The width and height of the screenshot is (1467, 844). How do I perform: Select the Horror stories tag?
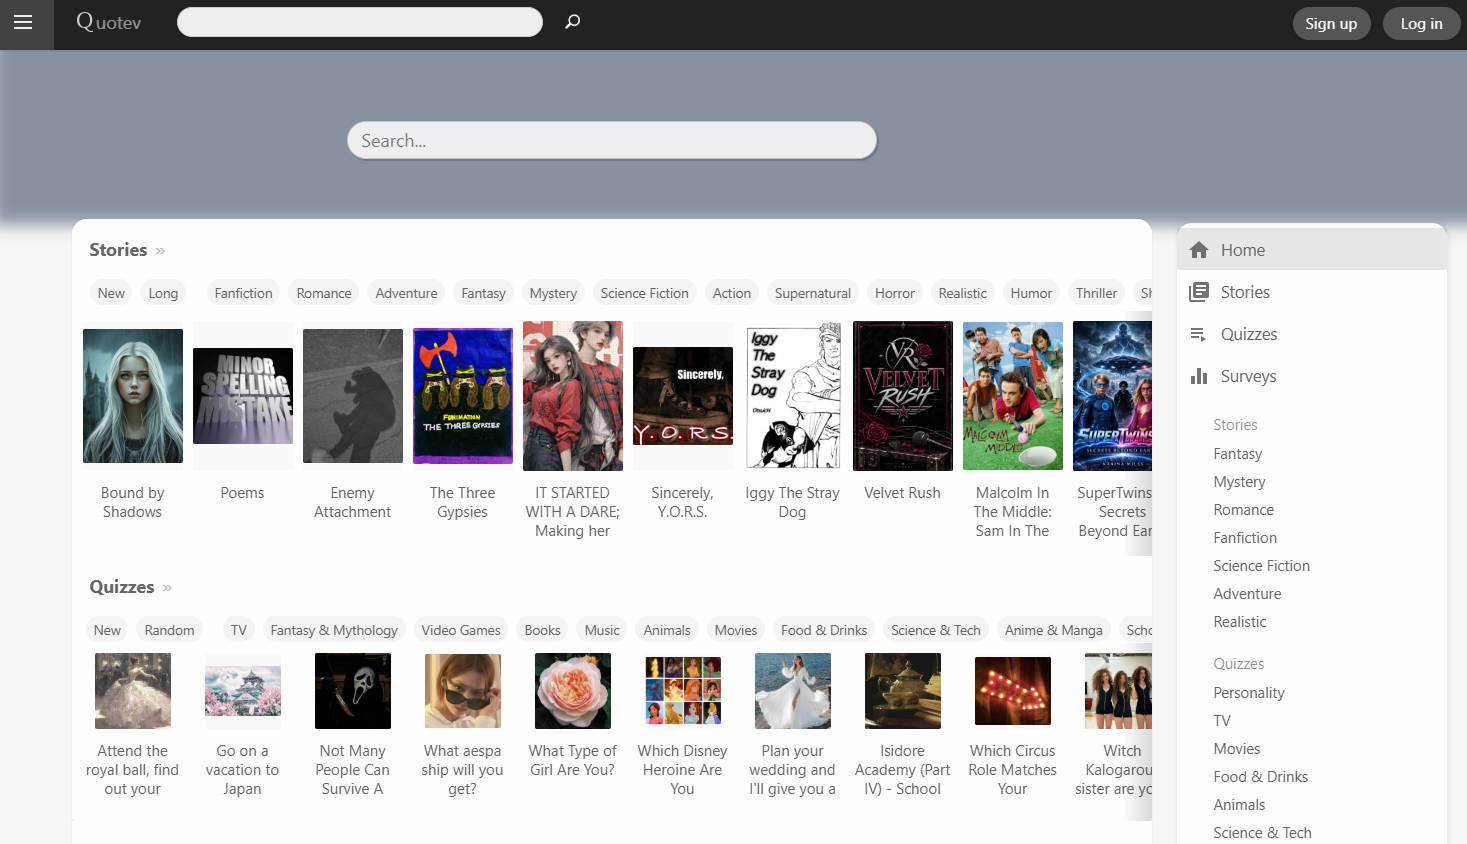(895, 293)
